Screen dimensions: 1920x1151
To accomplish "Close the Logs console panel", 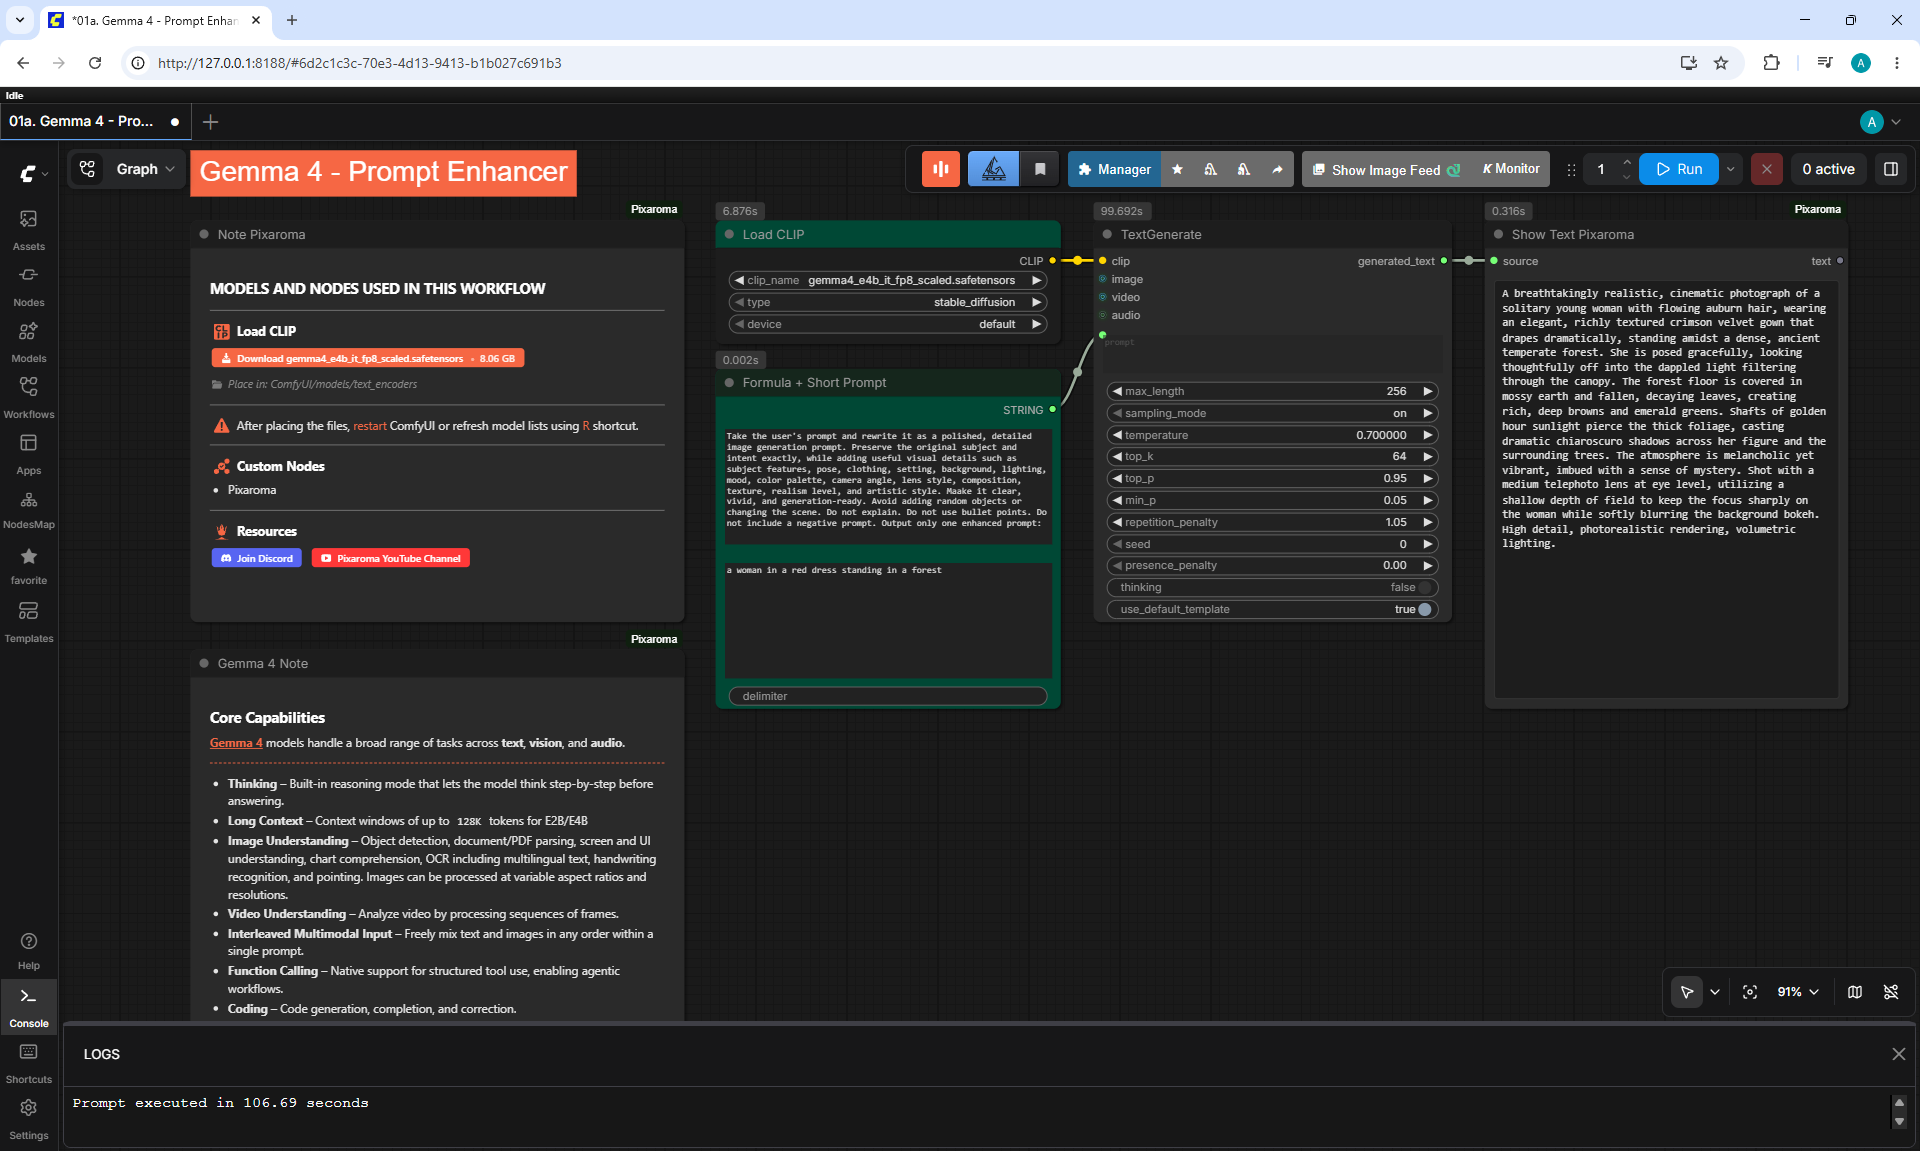I will point(1898,1054).
